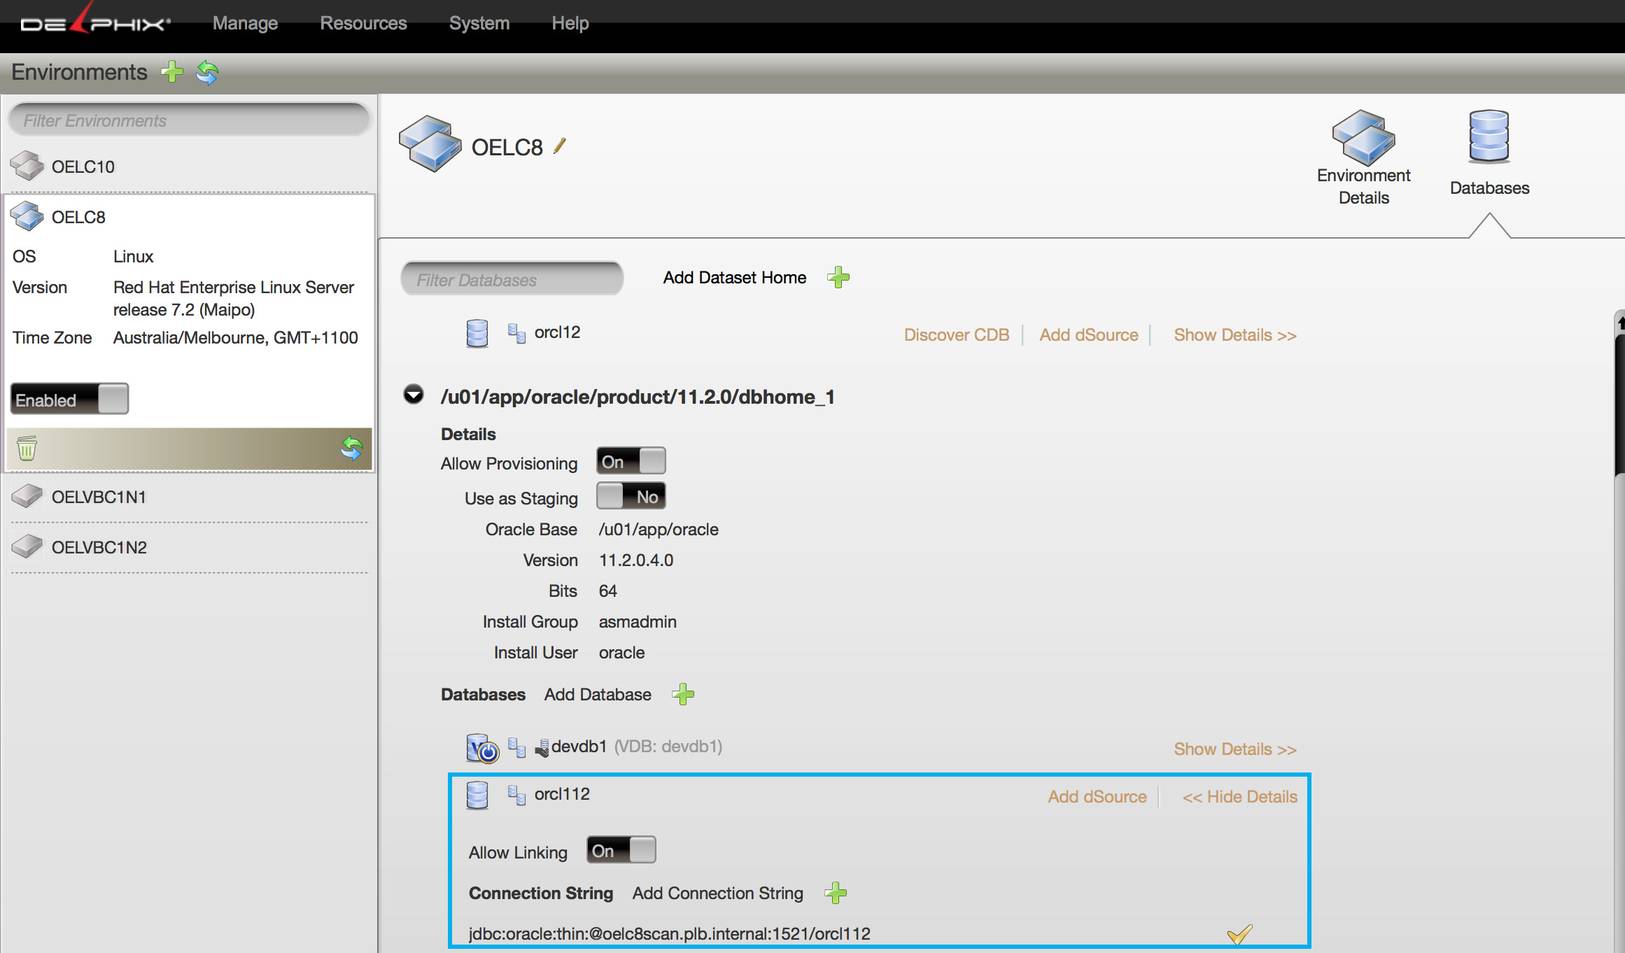Turn off Allow Linking for orcl112
Viewport: 1625px width, 953px height.
[x=621, y=849]
